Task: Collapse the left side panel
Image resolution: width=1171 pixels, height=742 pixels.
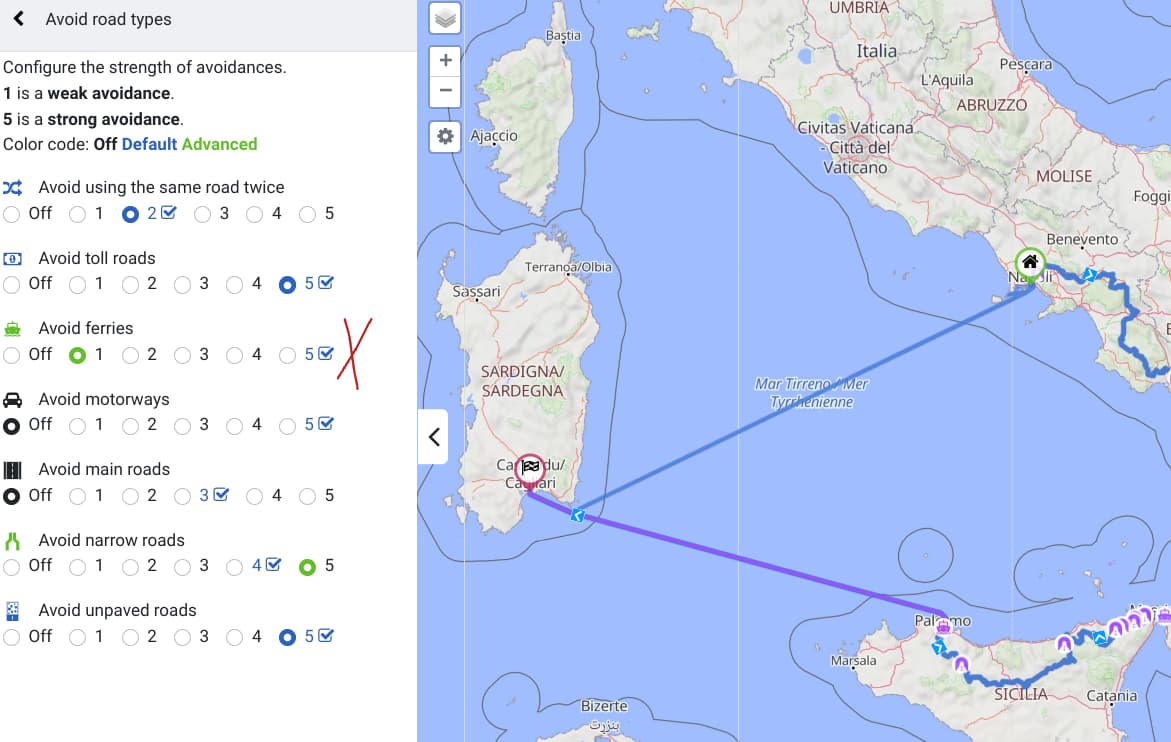Action: click(433, 437)
